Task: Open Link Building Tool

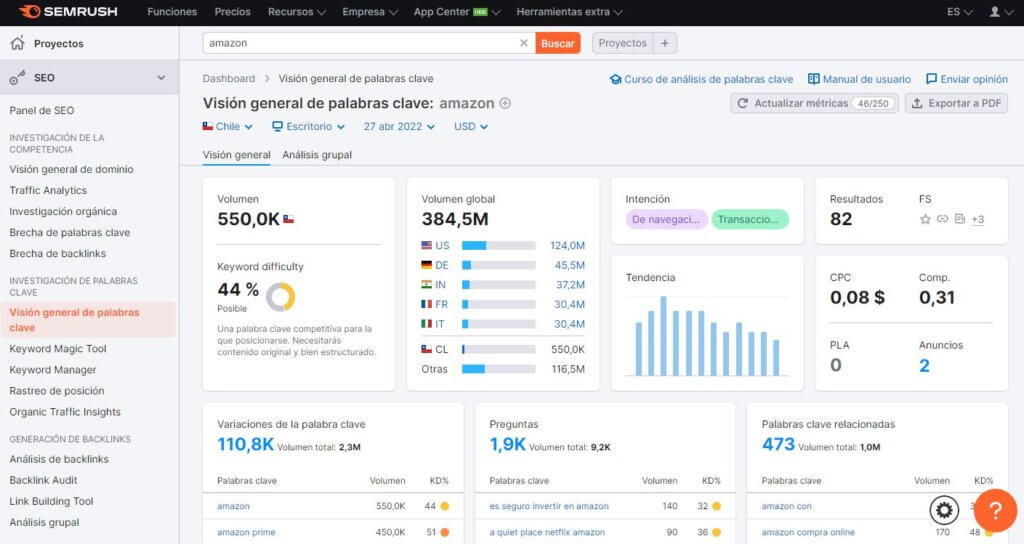Action: 51,501
